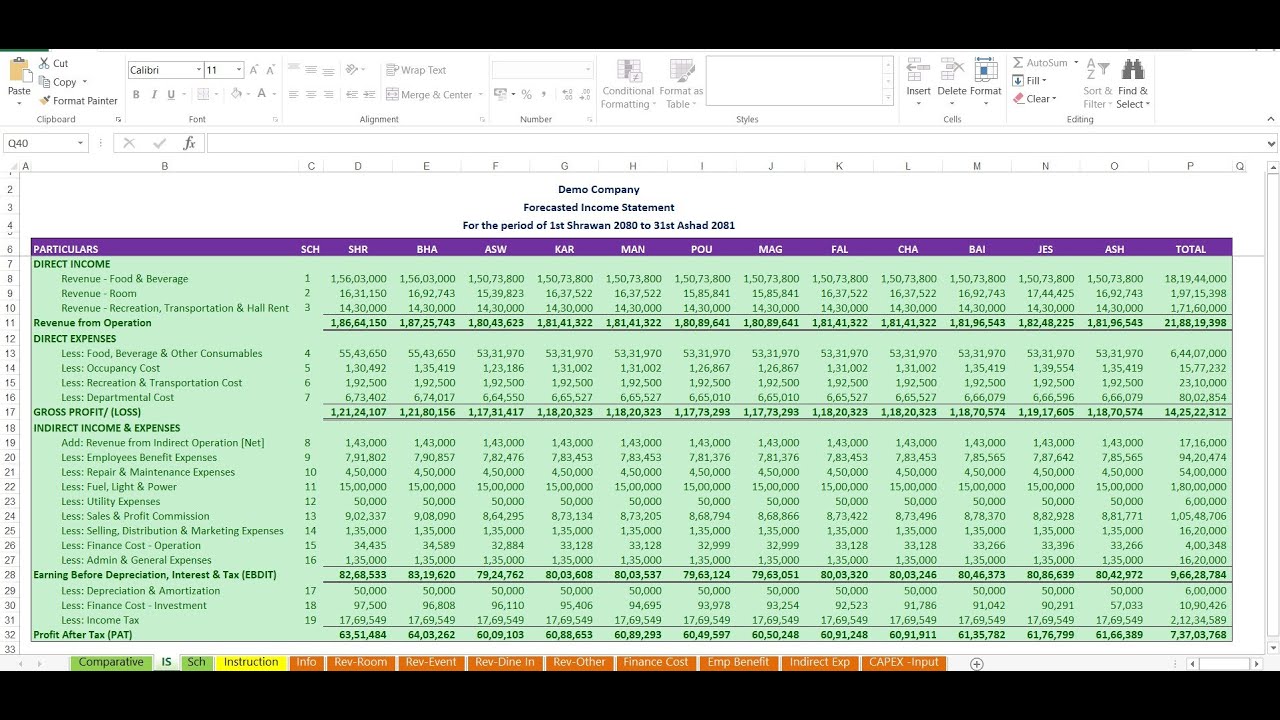Screen dimensions: 1280x720
Task: Toggle Bold formatting
Action: coord(136,95)
